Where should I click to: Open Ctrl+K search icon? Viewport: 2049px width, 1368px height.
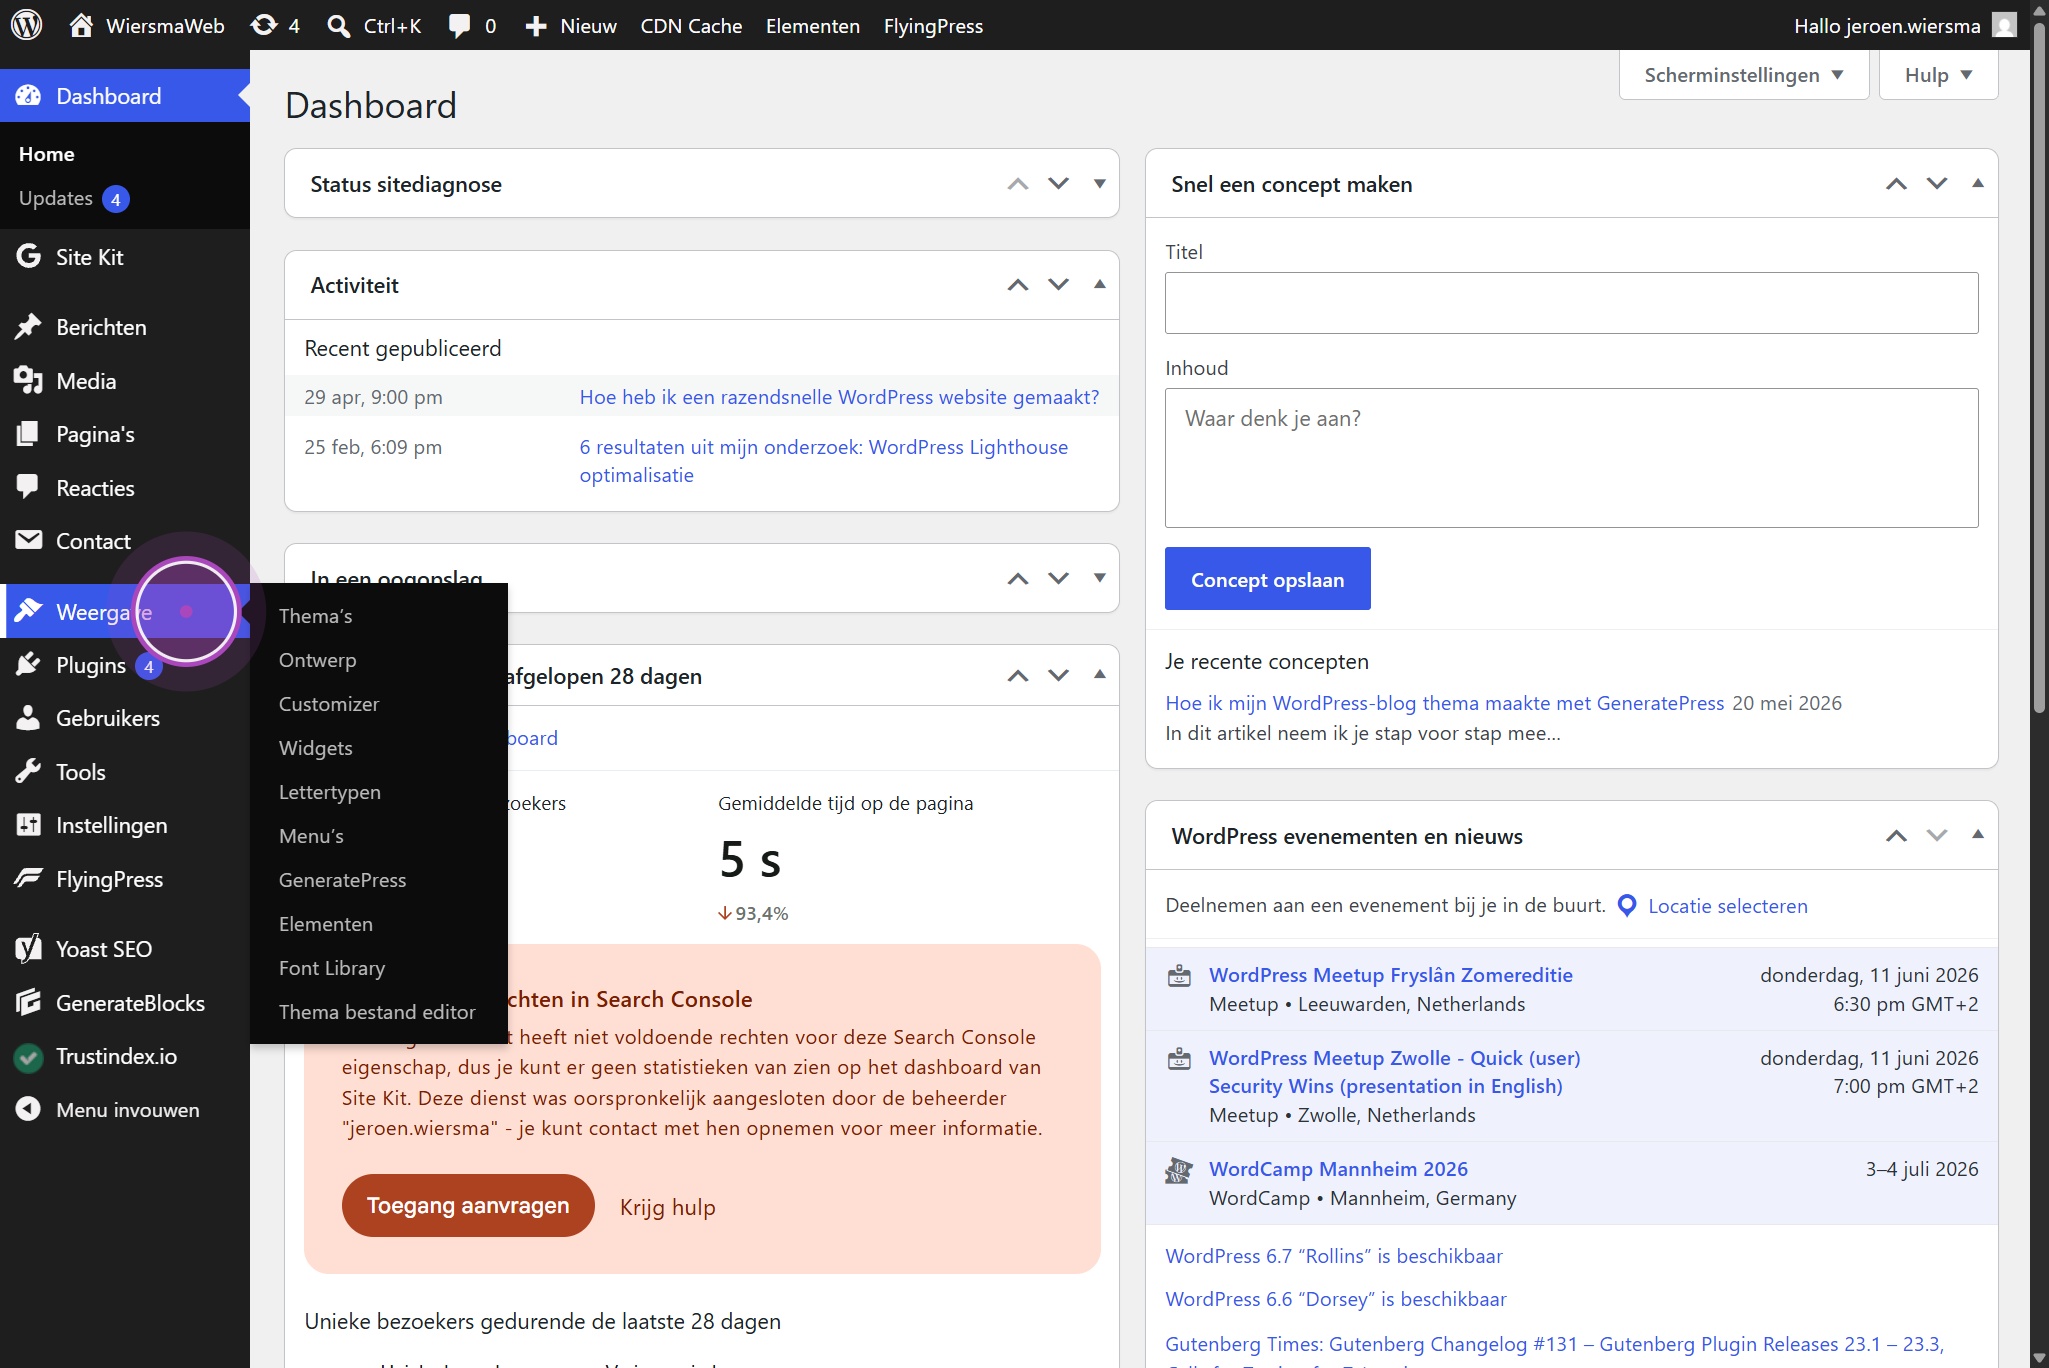click(339, 26)
